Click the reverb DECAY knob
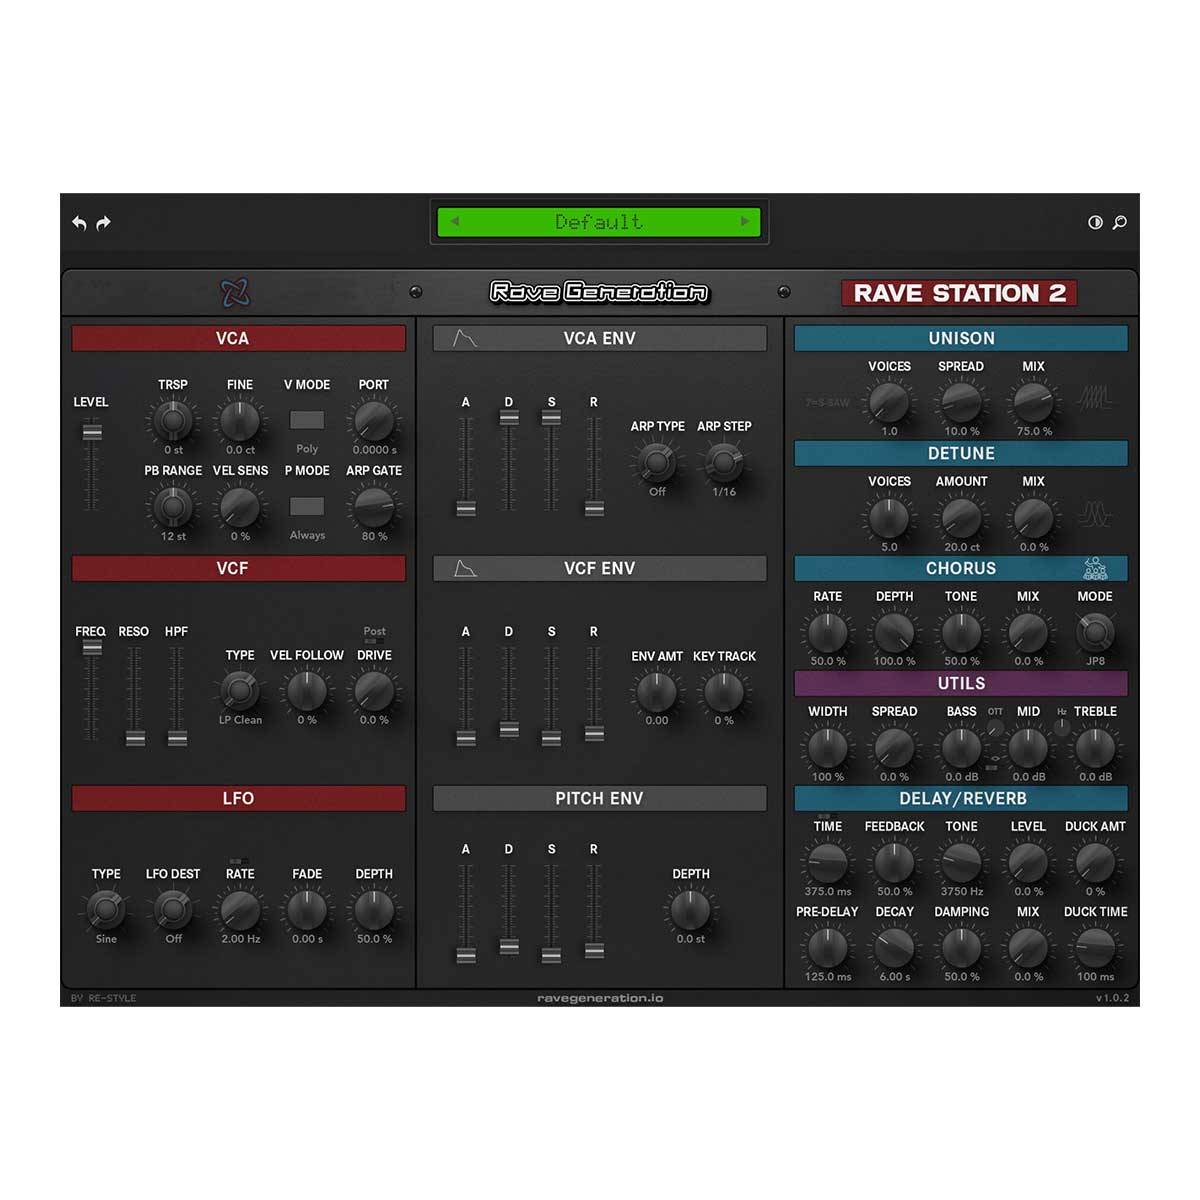The width and height of the screenshot is (1200, 1200). 894,947
